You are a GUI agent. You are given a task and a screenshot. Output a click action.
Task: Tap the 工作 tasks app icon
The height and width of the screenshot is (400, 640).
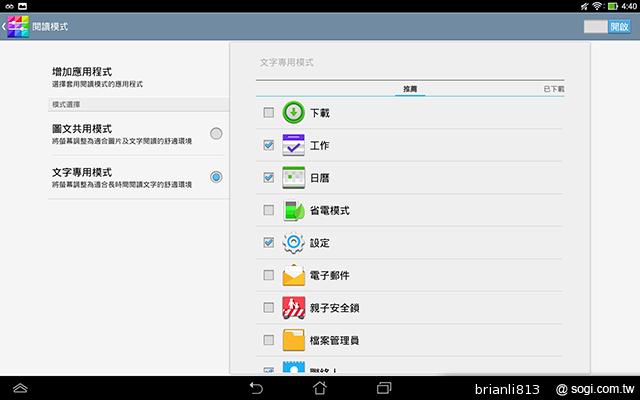[x=293, y=145]
